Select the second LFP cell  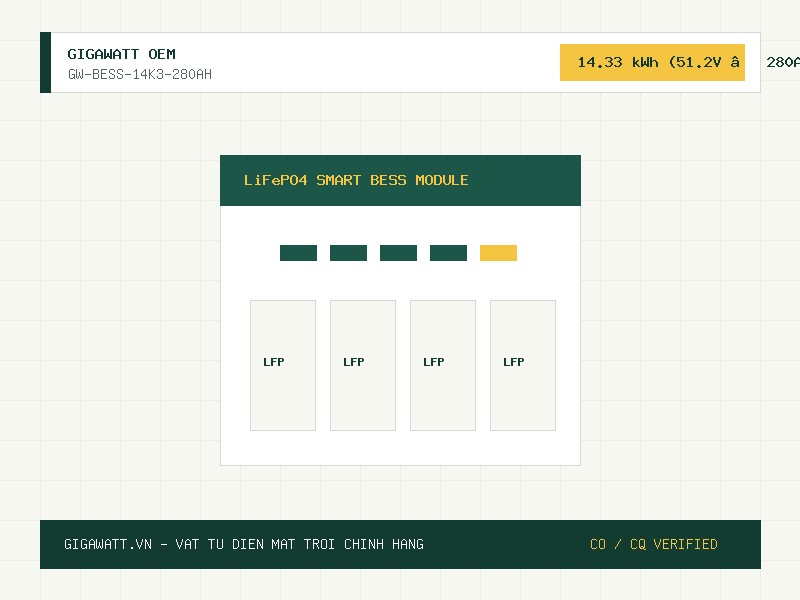[x=363, y=365]
